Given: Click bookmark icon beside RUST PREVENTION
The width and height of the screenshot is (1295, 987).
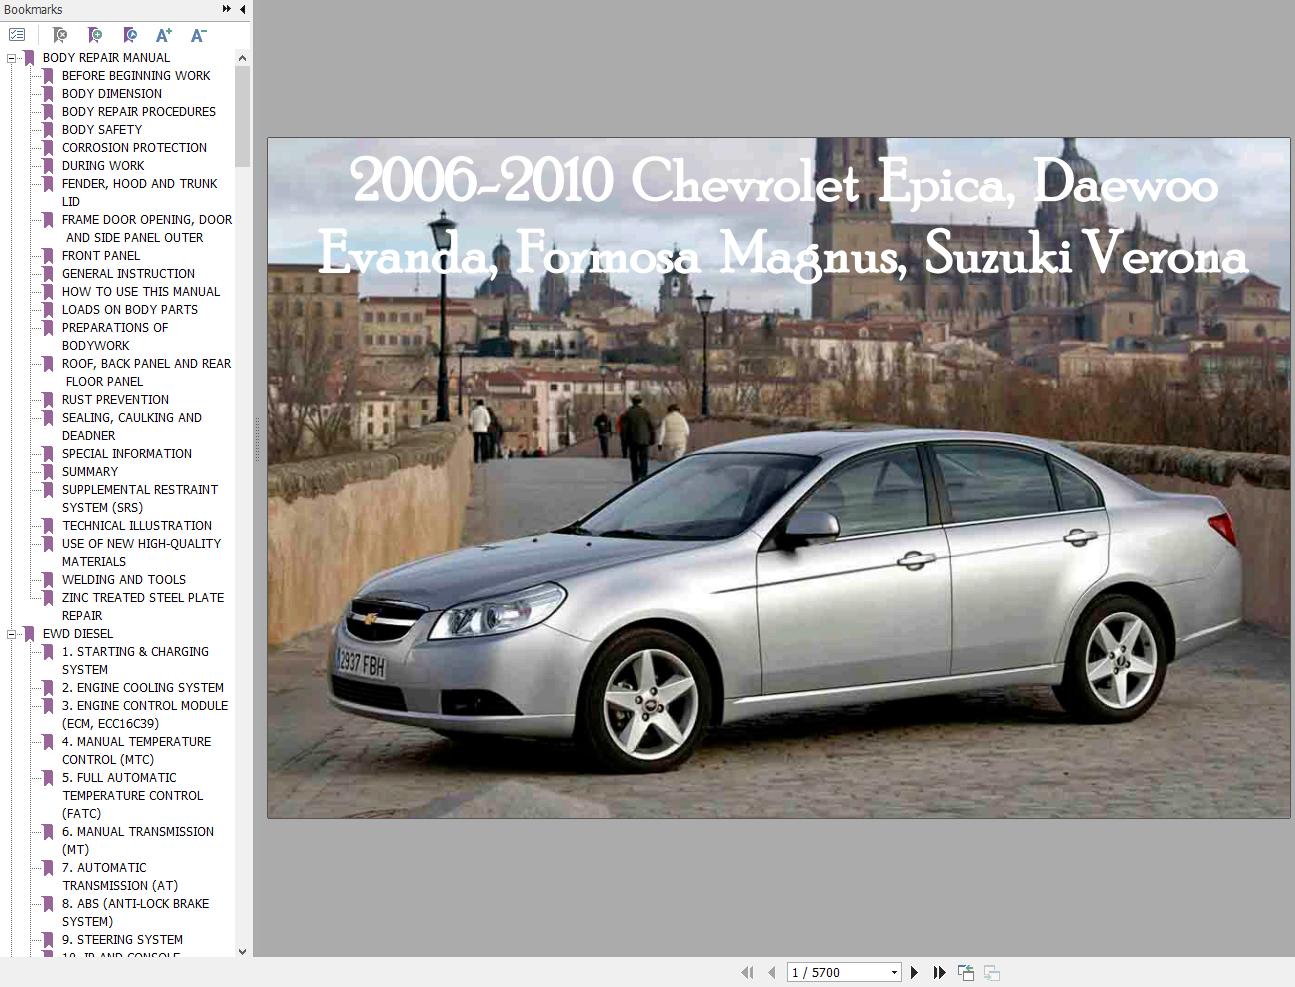Looking at the screenshot, I should pyautogui.click(x=47, y=400).
